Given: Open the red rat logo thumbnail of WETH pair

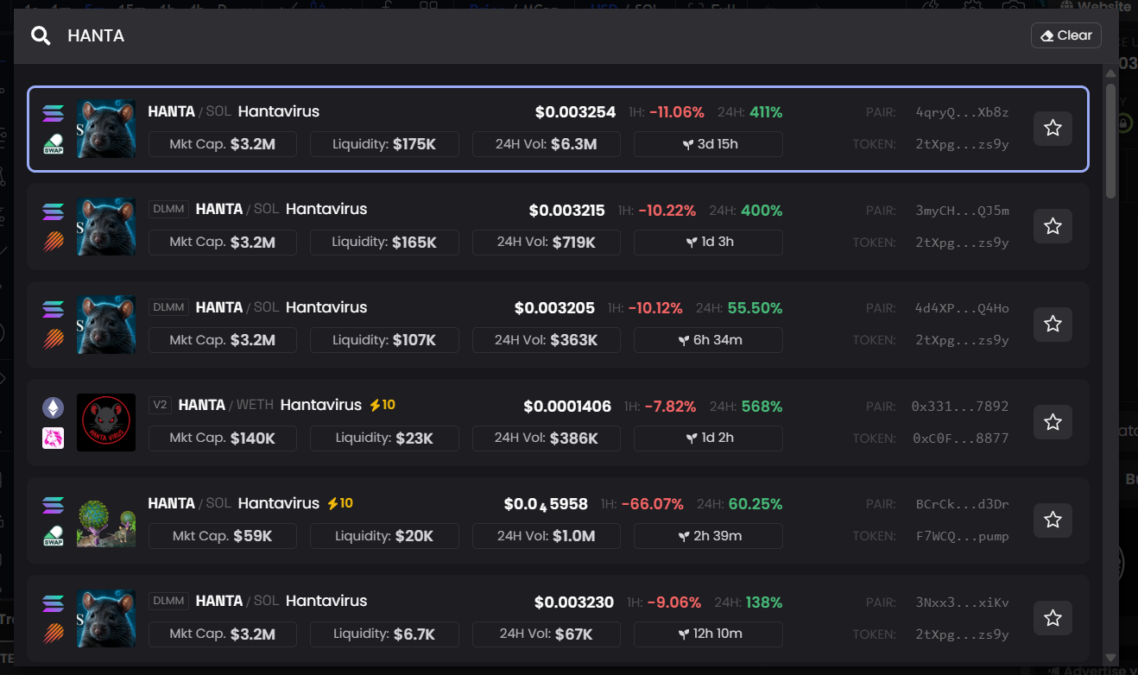Looking at the screenshot, I should [106, 422].
